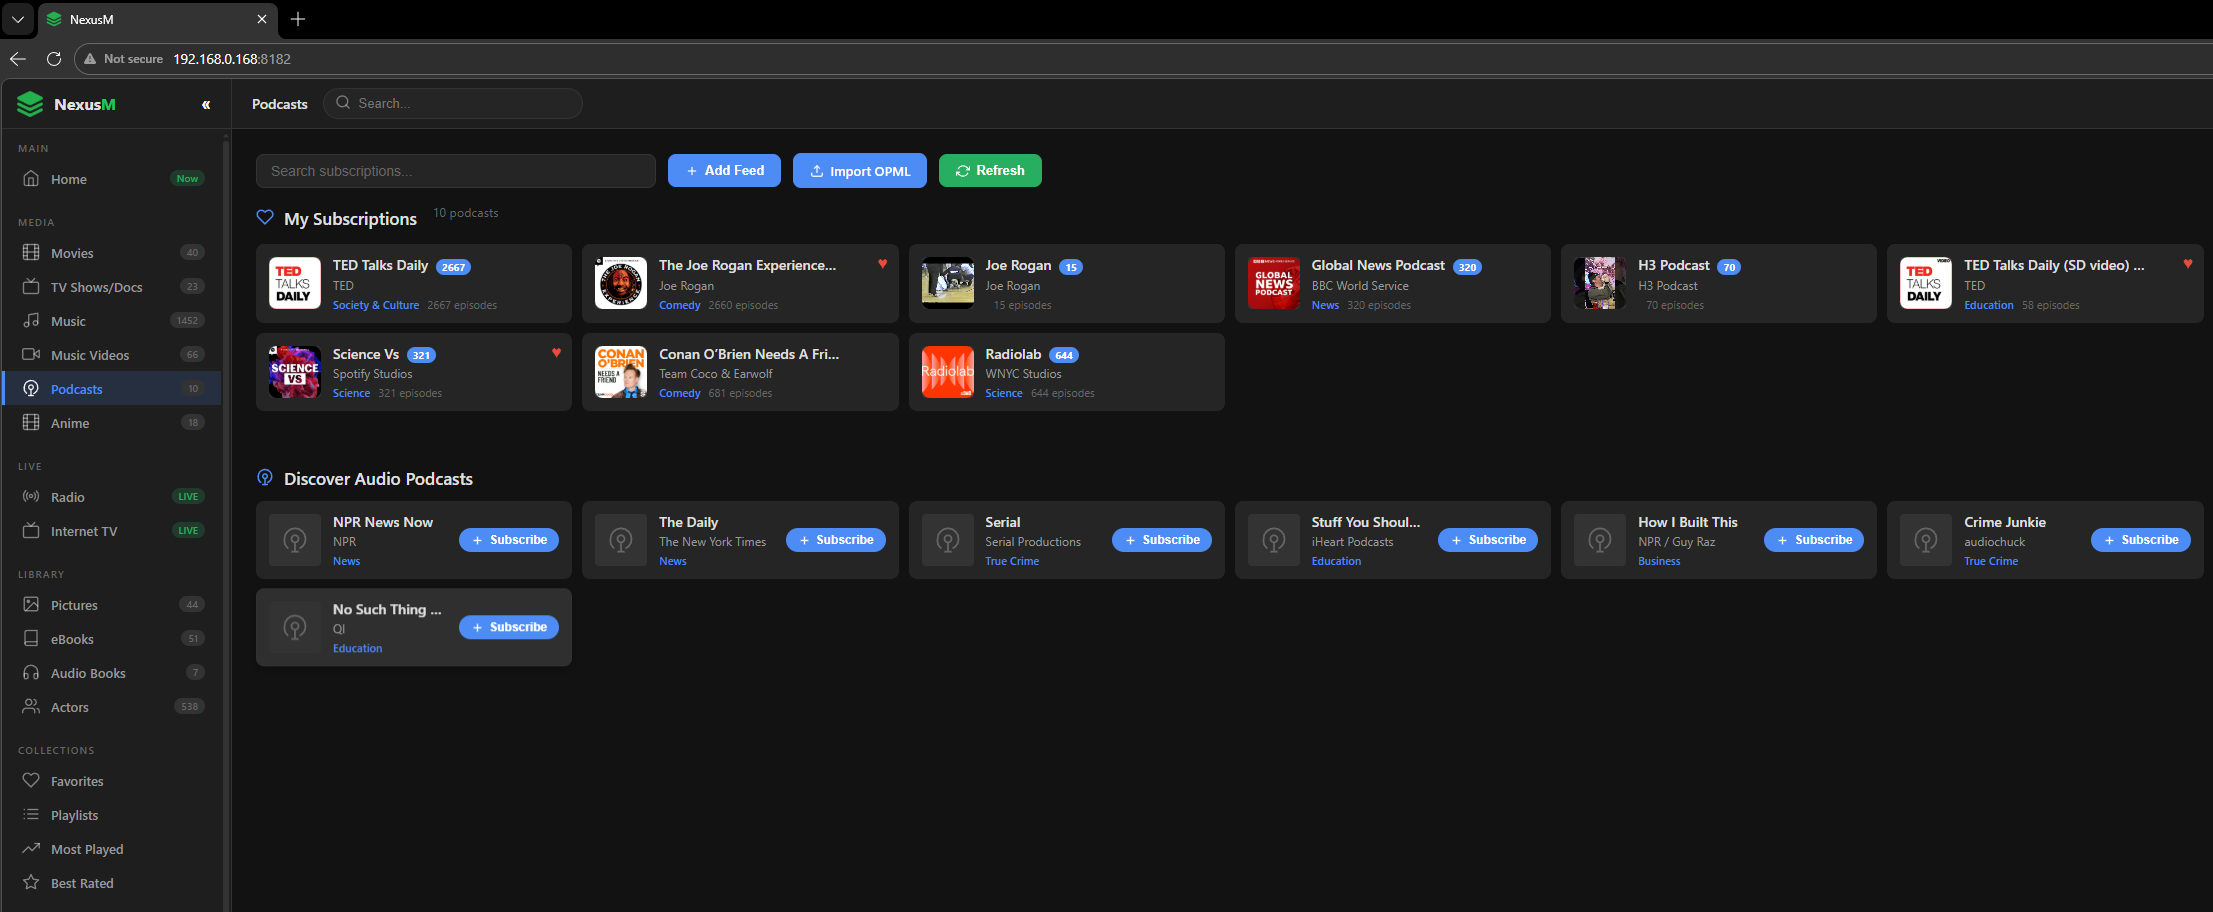The image size is (2213, 912).
Task: Click the NexusM logo icon
Action: [31, 104]
